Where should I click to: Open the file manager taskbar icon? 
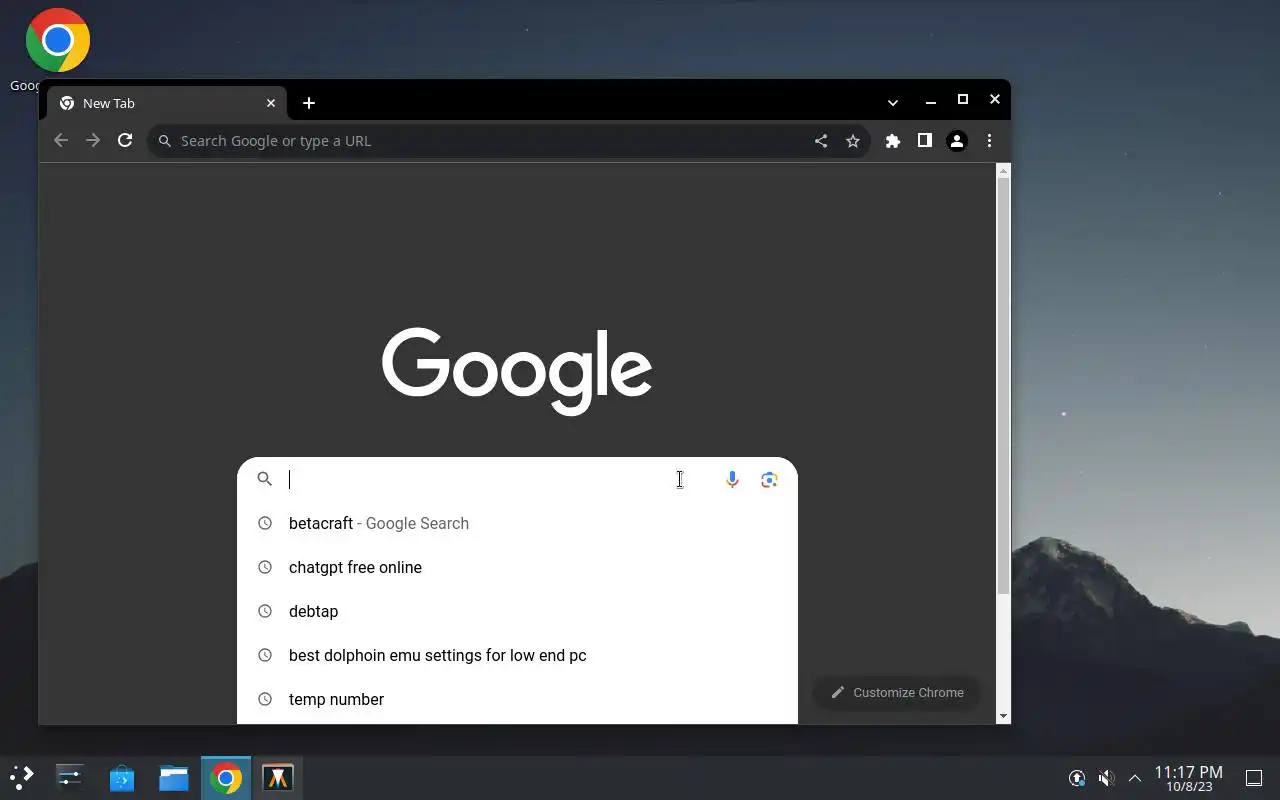[x=174, y=777]
